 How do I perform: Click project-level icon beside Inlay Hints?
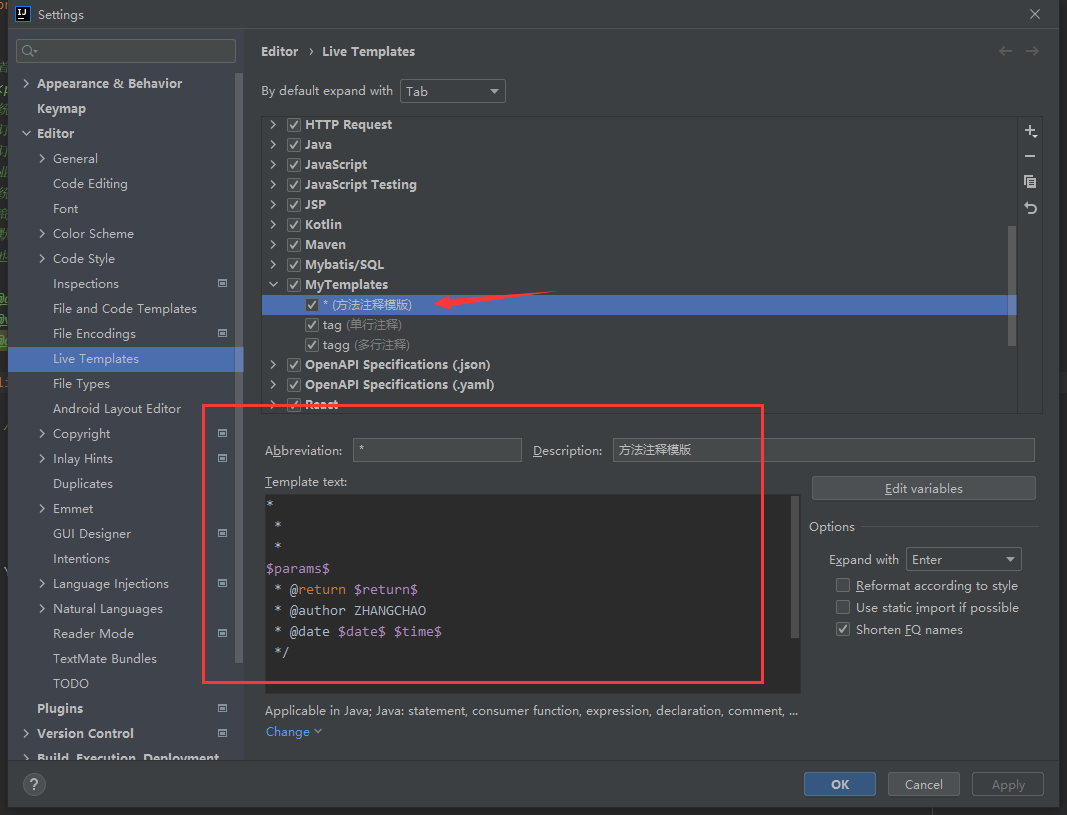coord(223,459)
